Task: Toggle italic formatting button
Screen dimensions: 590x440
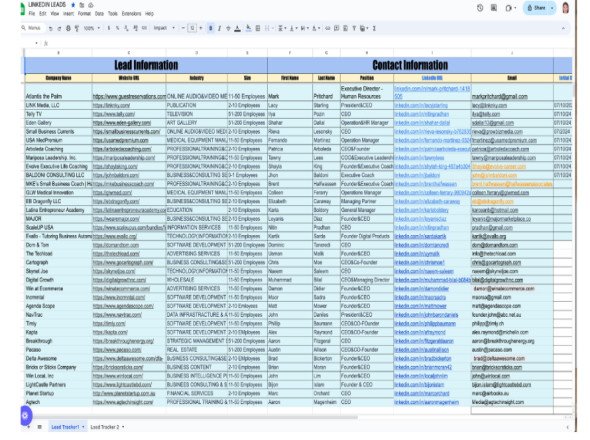Action: point(219,28)
